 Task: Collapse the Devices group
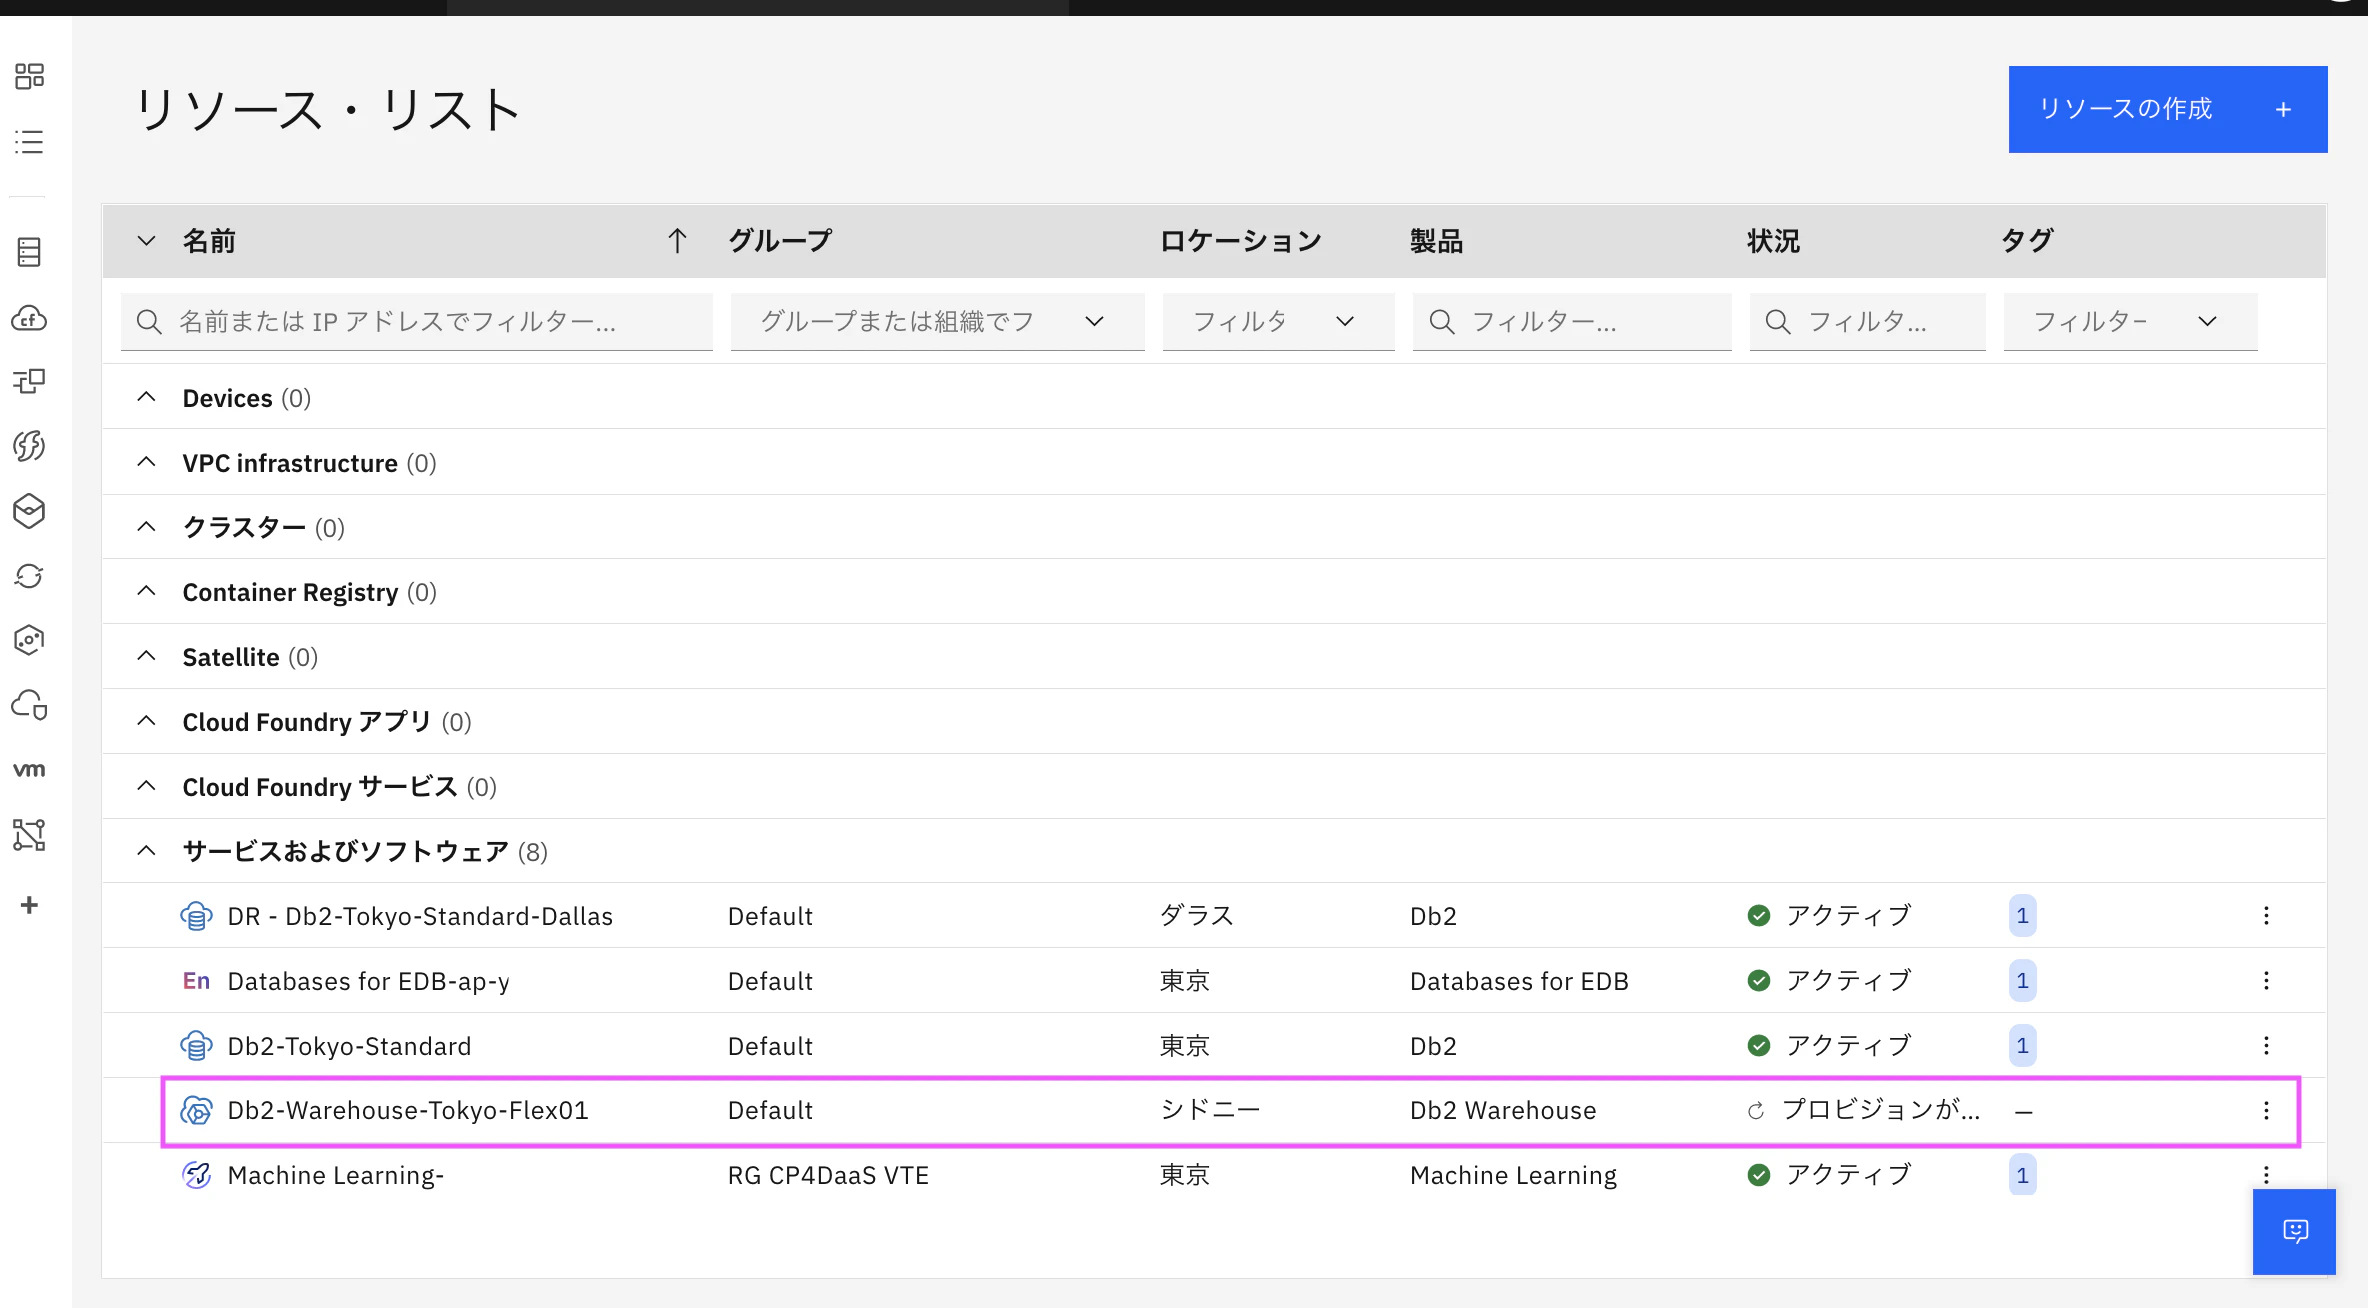point(146,398)
